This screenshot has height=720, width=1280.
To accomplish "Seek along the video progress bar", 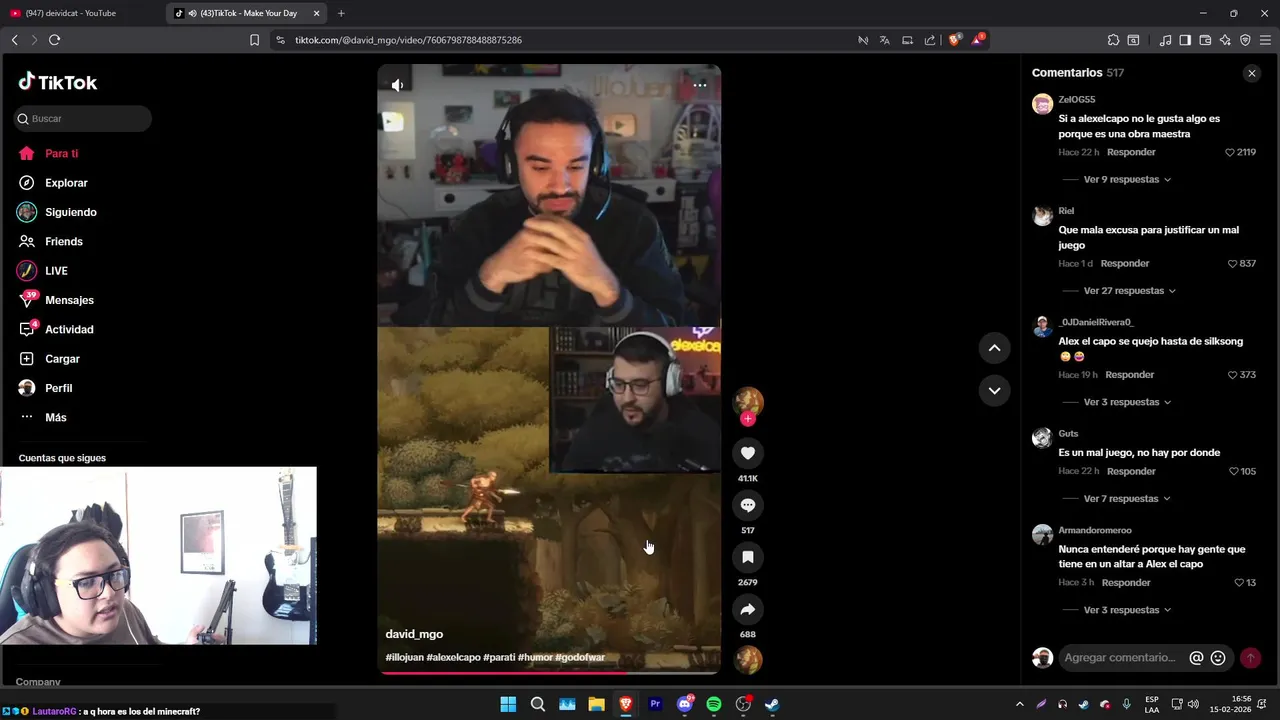I will click(x=549, y=672).
